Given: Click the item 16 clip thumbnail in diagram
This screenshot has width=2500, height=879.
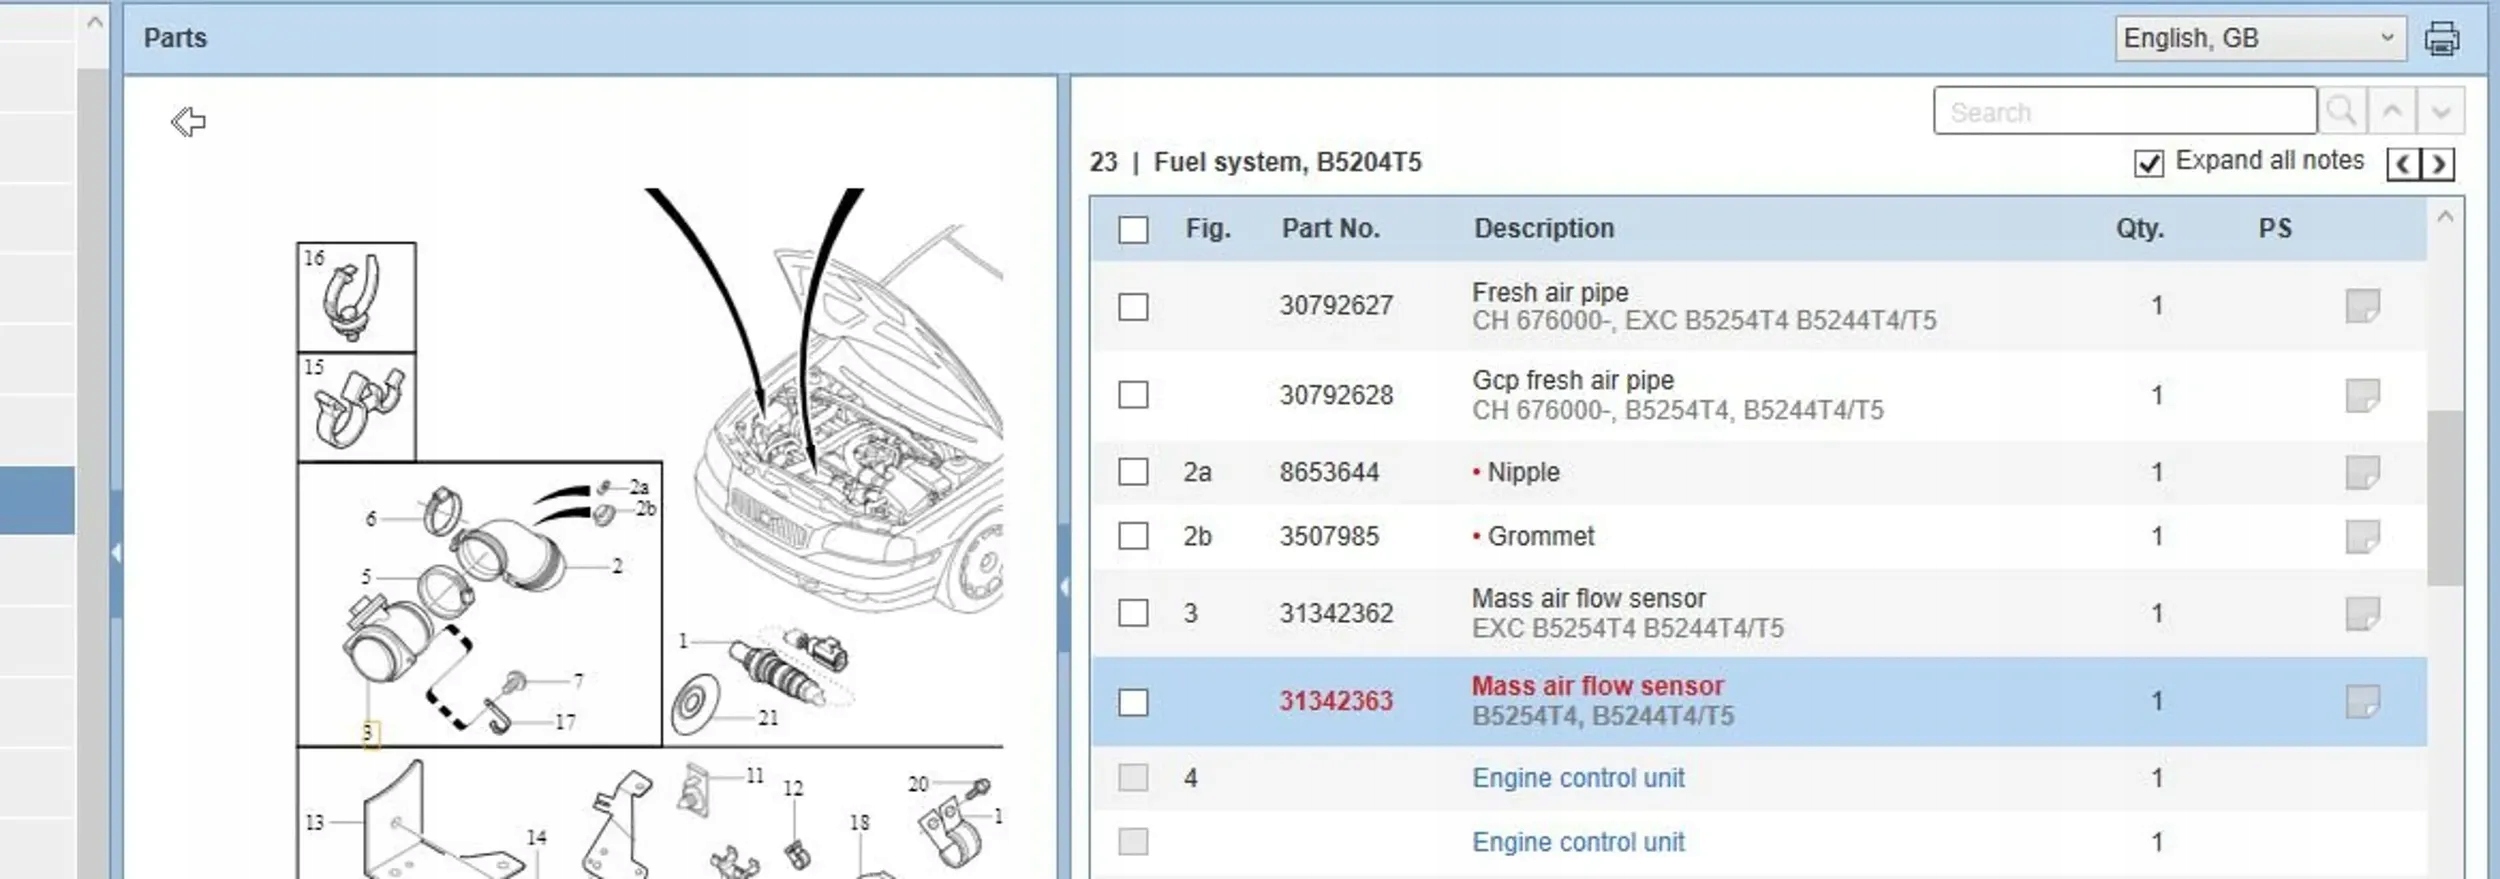Looking at the screenshot, I should (356, 297).
